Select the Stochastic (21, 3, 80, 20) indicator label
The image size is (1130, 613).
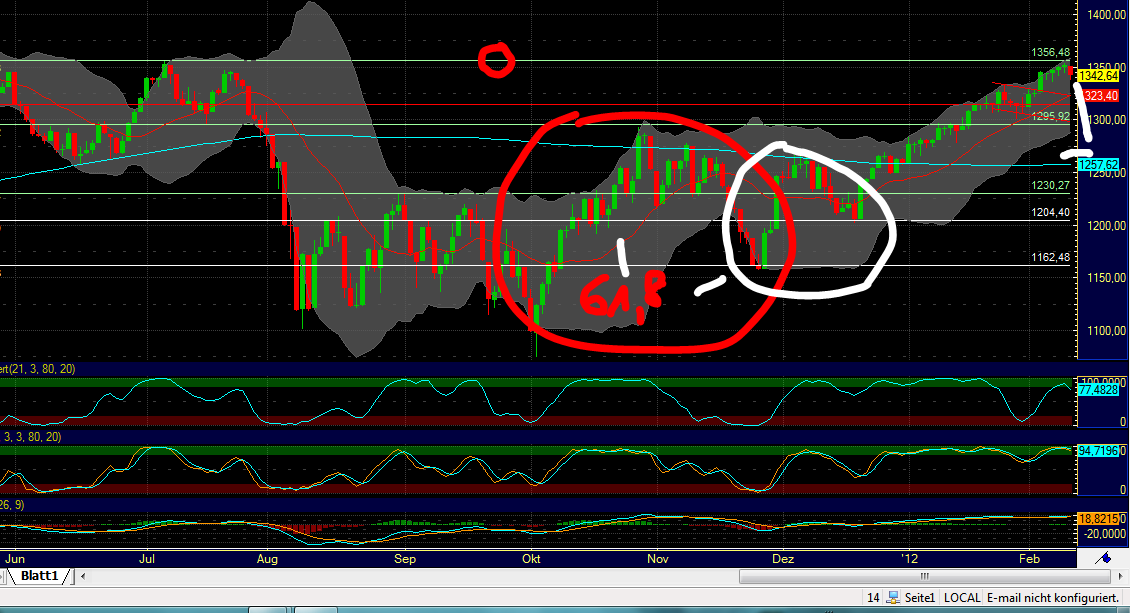coord(38,370)
